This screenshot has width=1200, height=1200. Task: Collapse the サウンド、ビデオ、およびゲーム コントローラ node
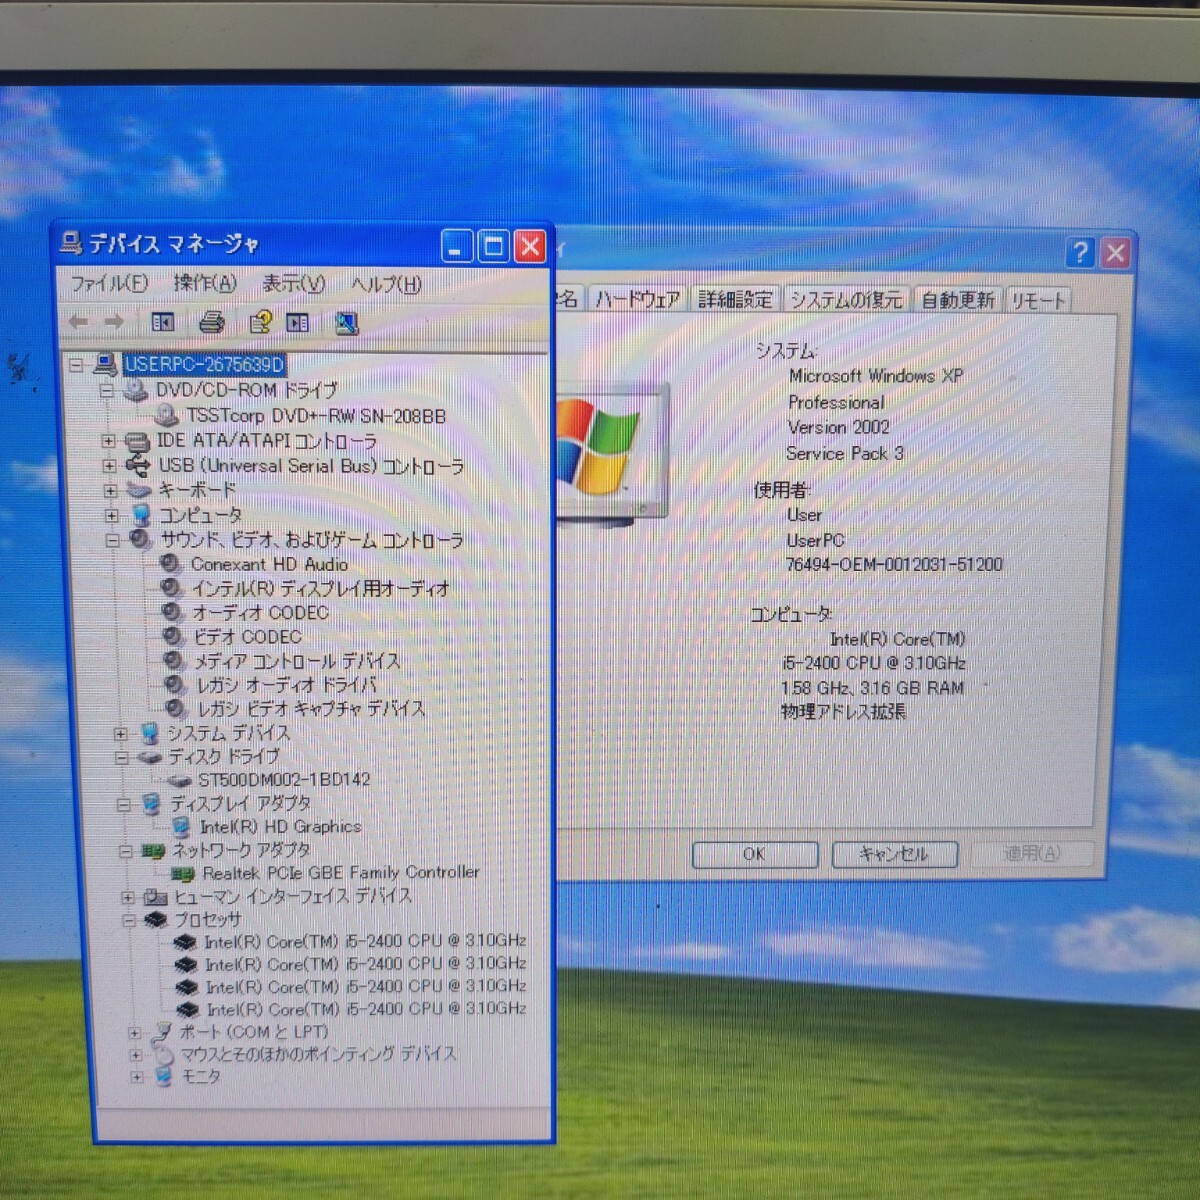click(112, 541)
